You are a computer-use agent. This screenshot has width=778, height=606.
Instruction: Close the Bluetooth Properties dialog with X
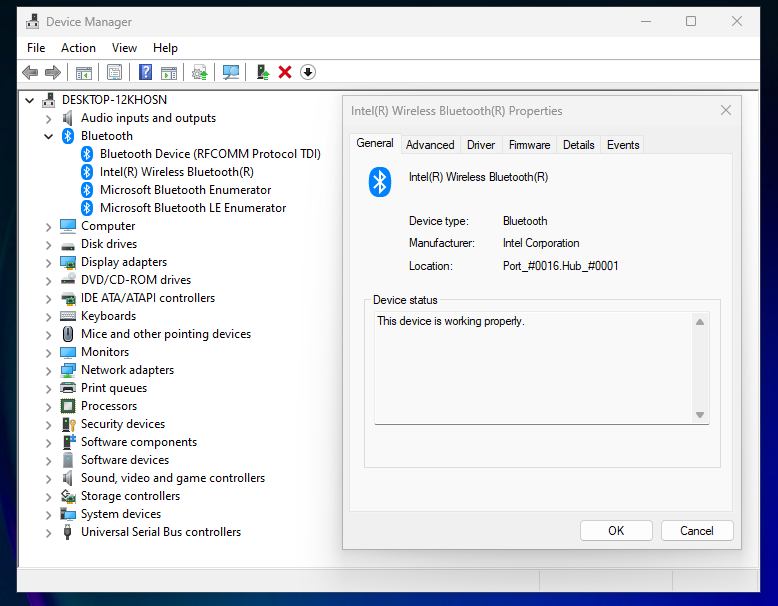click(x=725, y=110)
